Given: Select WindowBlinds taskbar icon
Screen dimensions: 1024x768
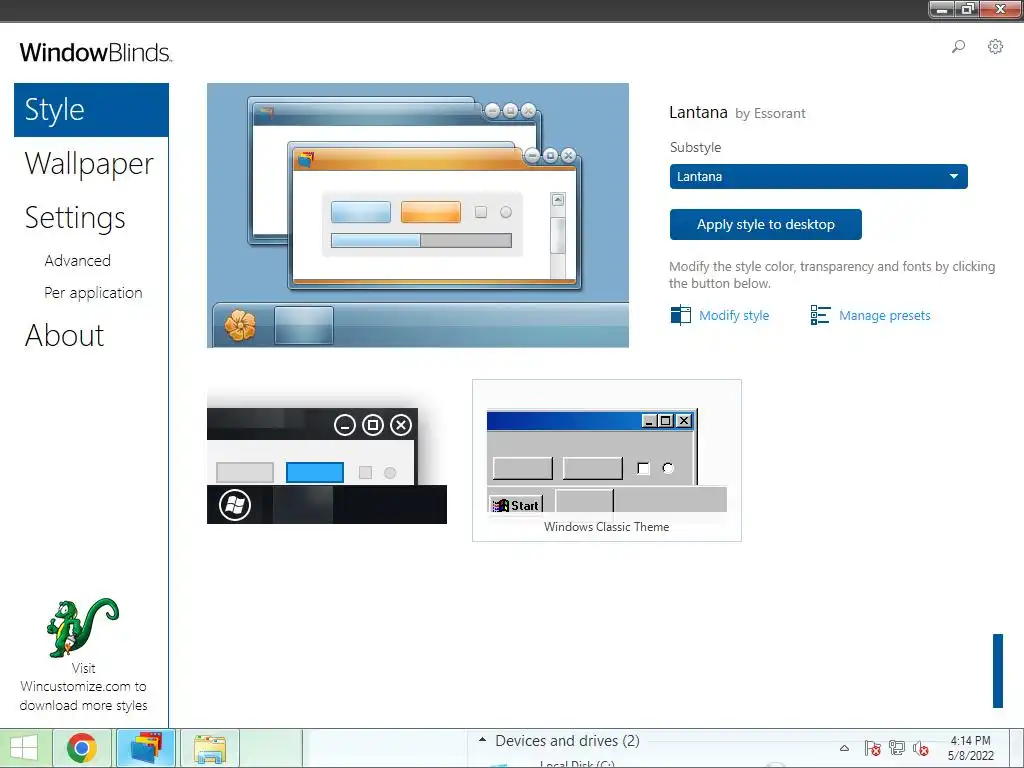Looking at the screenshot, I should coord(146,748).
